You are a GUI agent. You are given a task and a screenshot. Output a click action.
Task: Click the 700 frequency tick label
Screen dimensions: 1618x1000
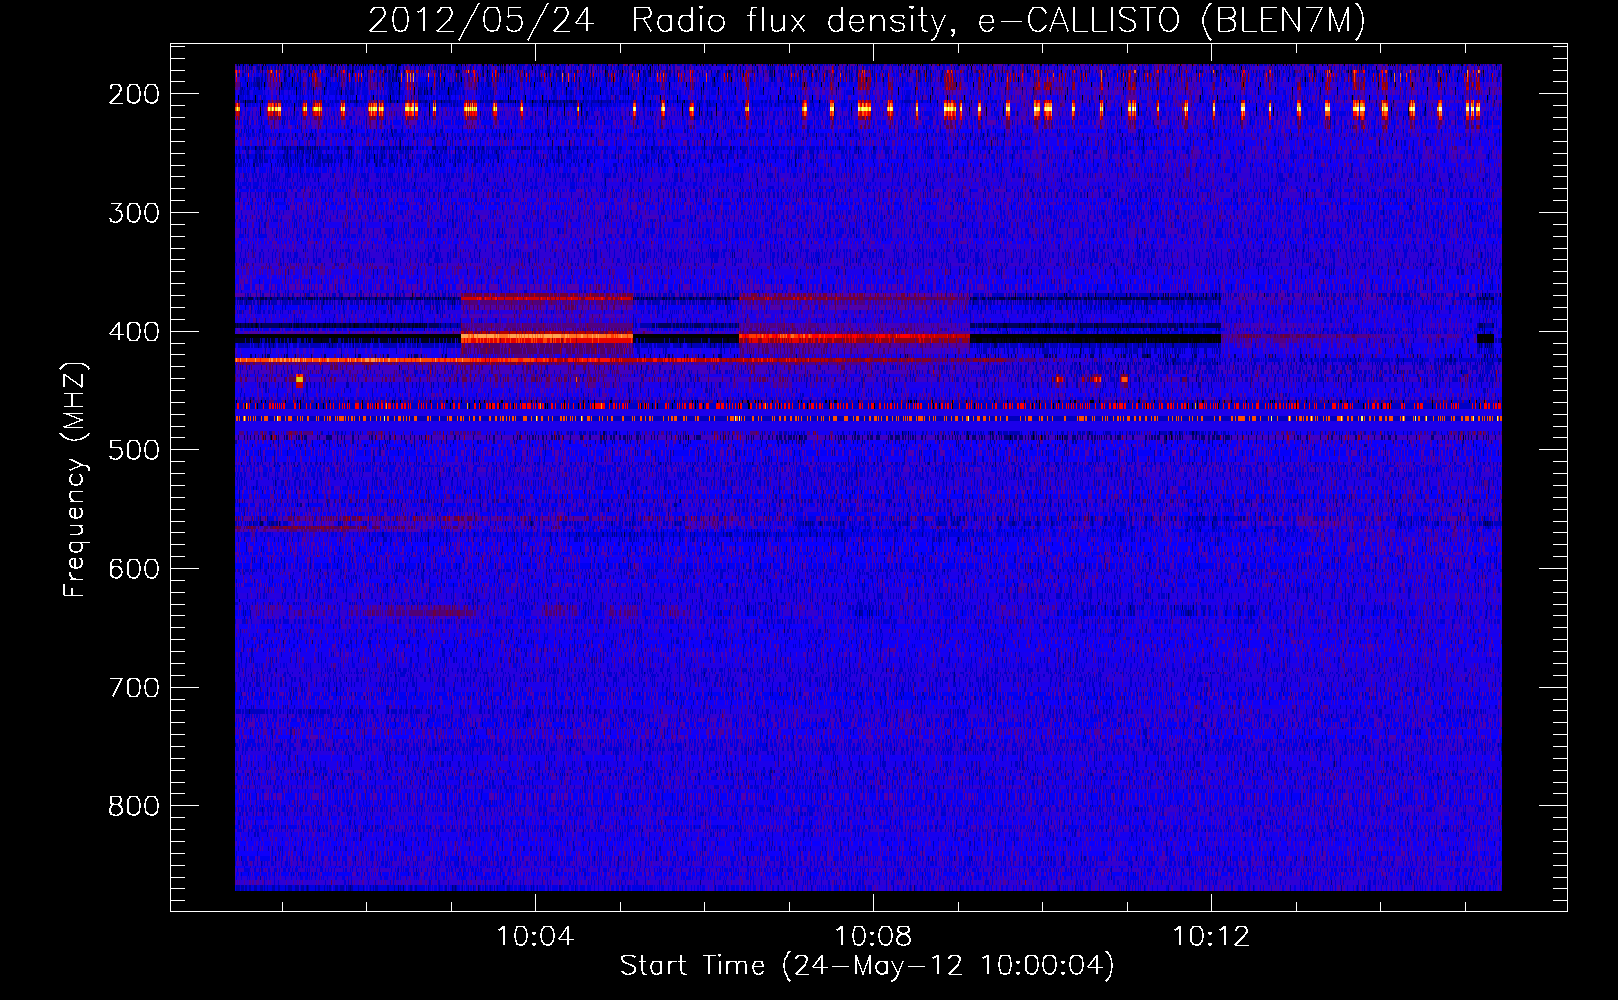click(x=134, y=688)
